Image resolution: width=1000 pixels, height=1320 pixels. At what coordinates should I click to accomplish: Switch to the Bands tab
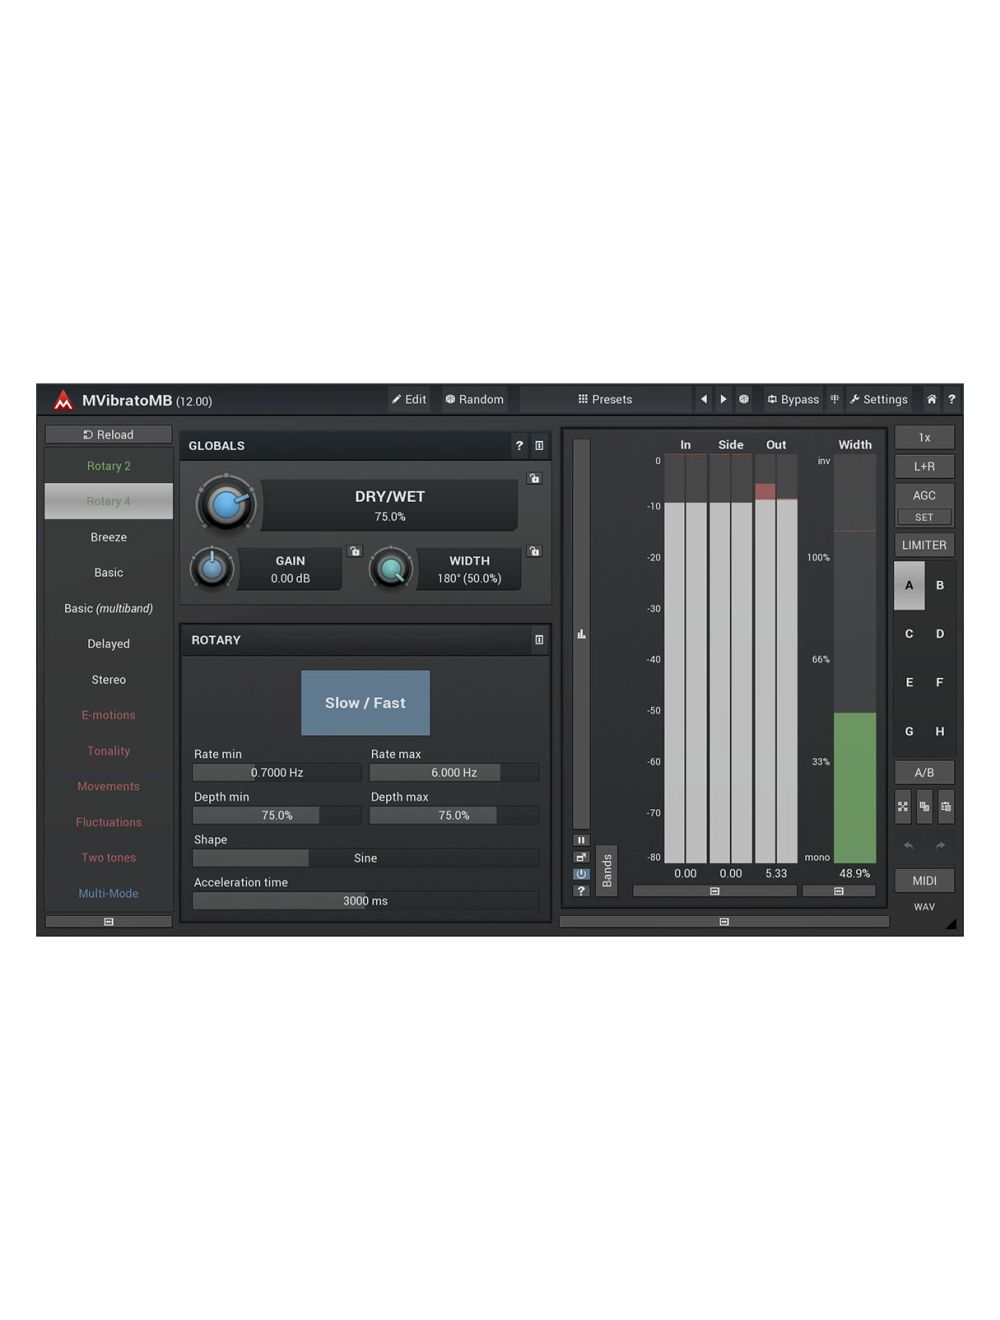click(607, 870)
